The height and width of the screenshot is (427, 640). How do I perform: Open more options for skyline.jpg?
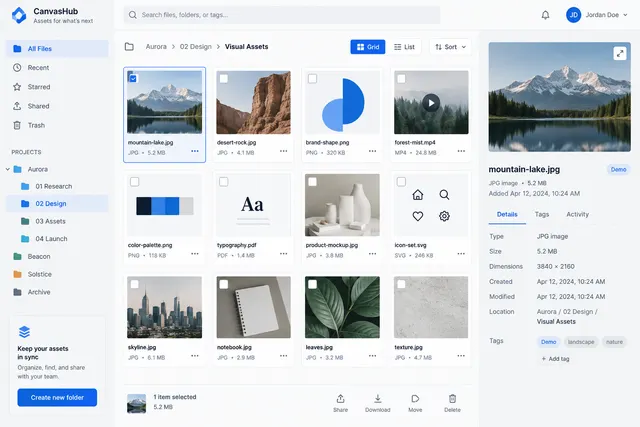pyautogui.click(x=195, y=356)
